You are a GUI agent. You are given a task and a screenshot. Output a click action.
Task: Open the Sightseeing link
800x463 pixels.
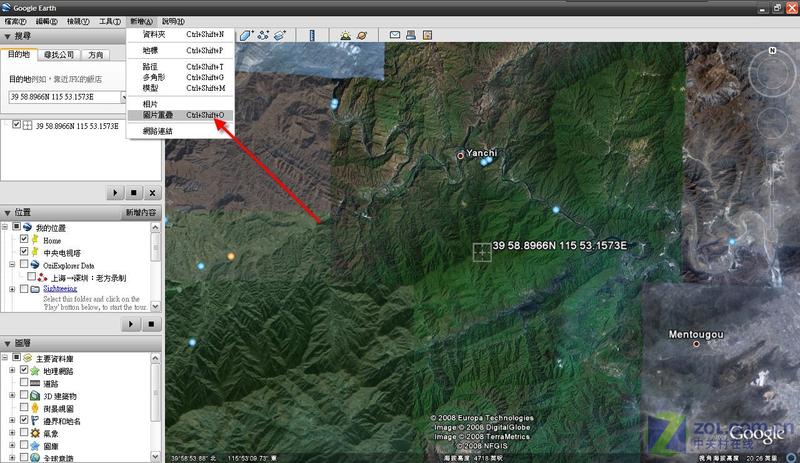[60, 289]
